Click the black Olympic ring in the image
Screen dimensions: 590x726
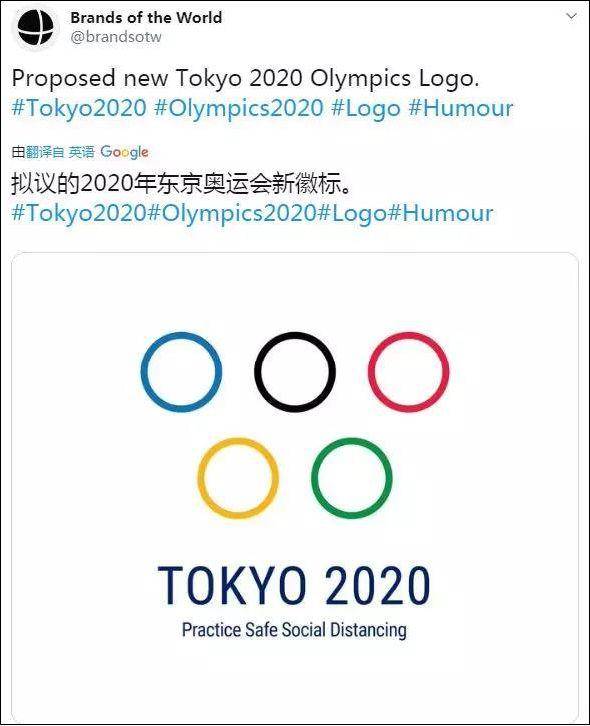[x=295, y=372]
